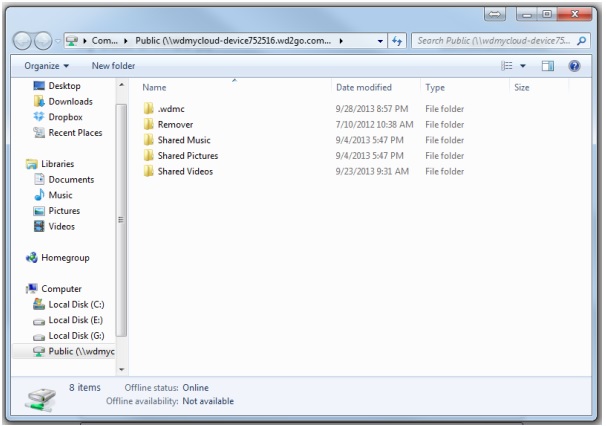606x426 pixels.
Task: Sort by Date modified column header
Action: [364, 87]
